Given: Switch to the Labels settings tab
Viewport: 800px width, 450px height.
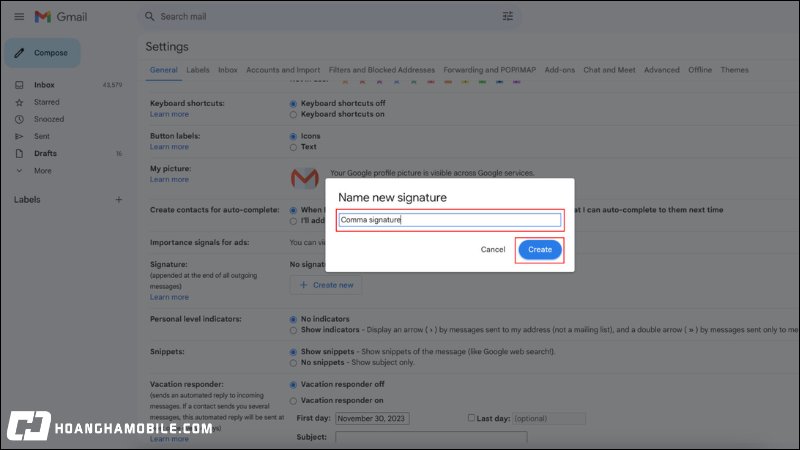Looking at the screenshot, I should pos(197,70).
